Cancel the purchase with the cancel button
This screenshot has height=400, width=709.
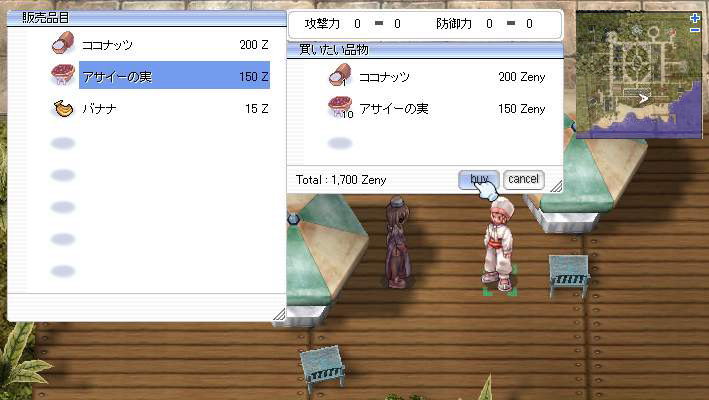pyautogui.click(x=524, y=179)
